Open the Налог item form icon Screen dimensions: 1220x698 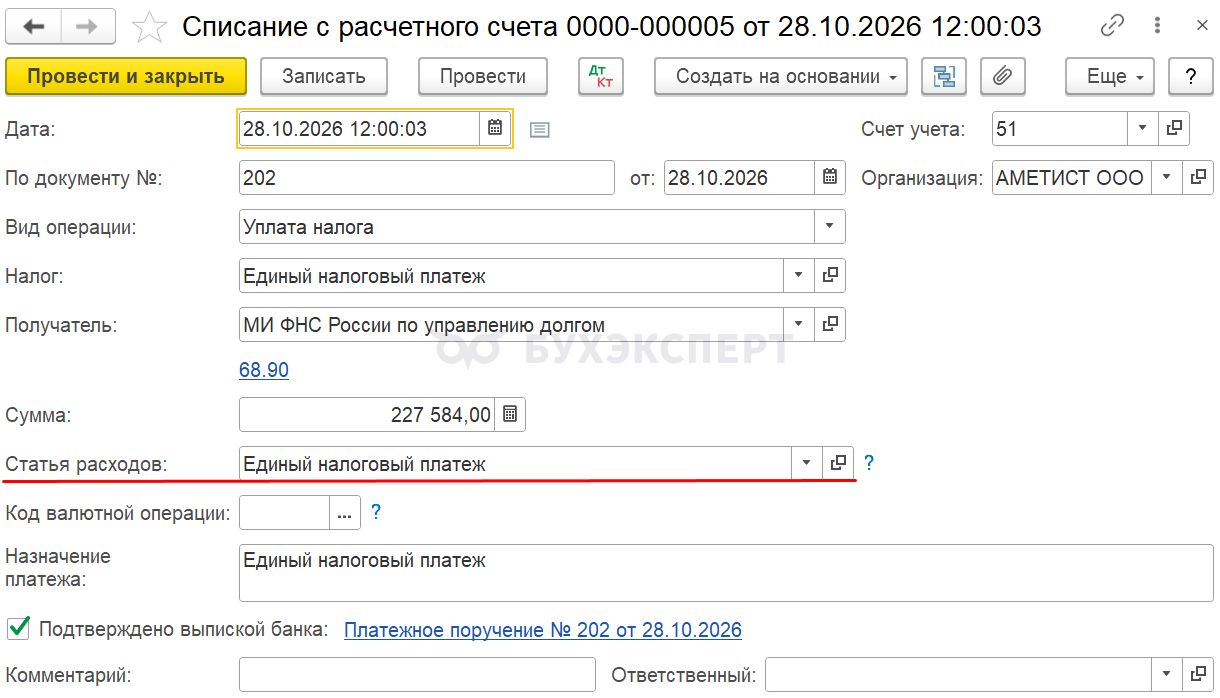(830, 275)
